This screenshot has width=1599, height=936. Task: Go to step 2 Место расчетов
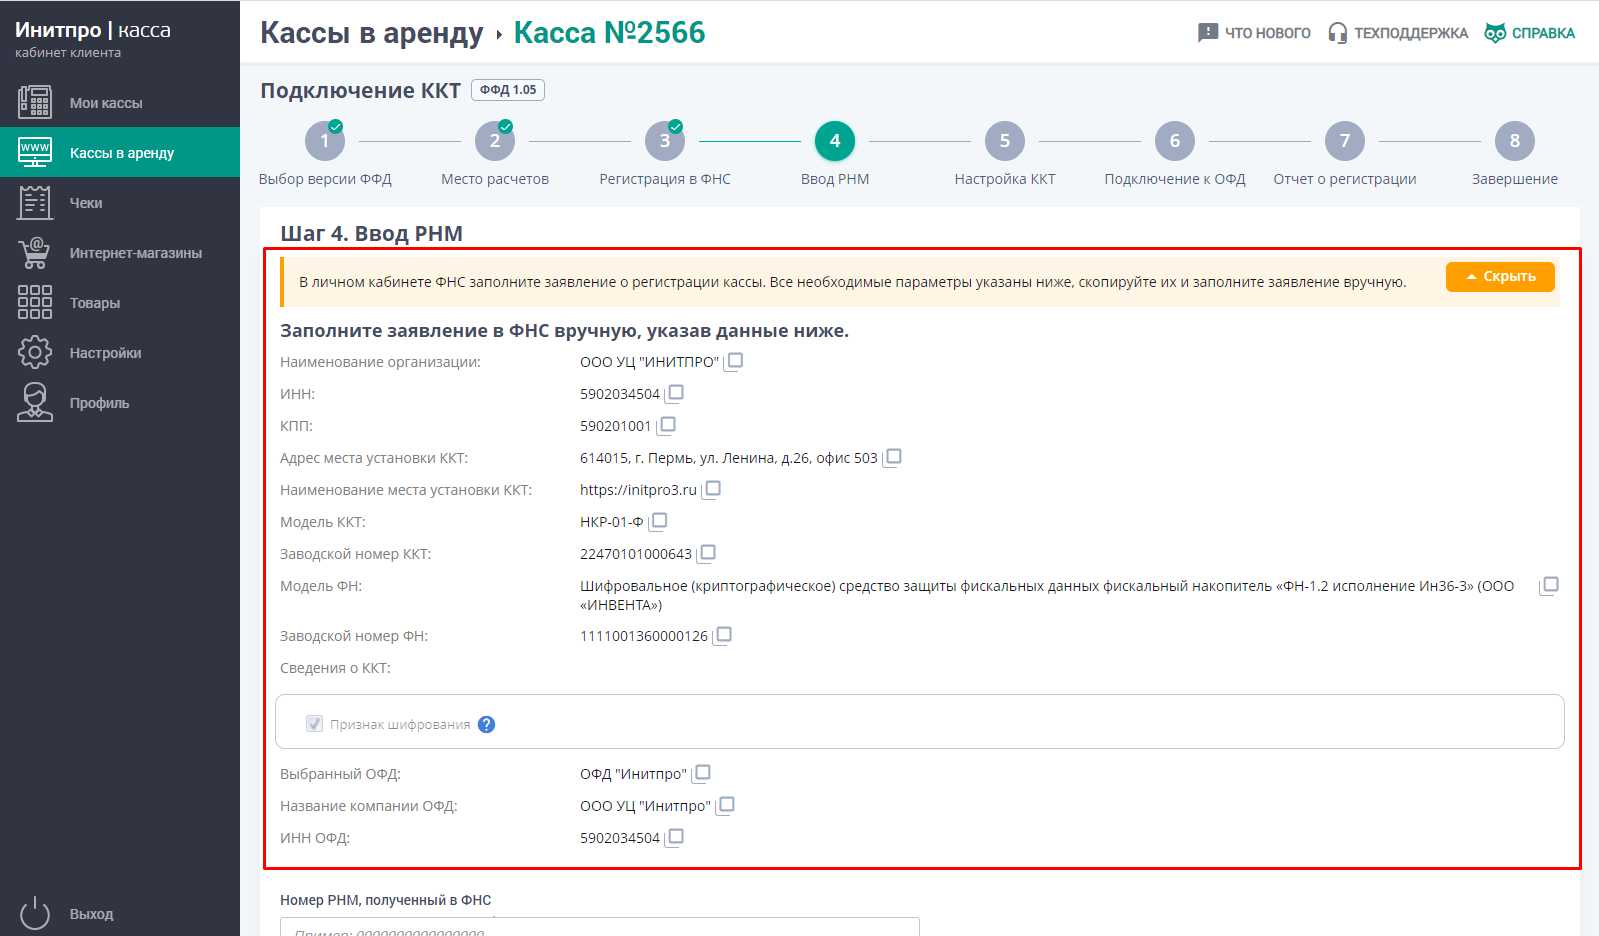[x=495, y=141]
